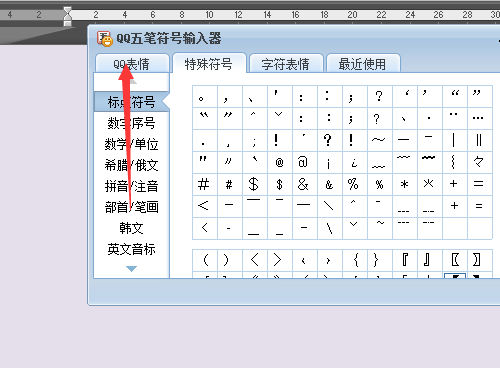This screenshot has height=368, width=500.
Task: Insert the single vertical bar | symbol
Action: 455,140
